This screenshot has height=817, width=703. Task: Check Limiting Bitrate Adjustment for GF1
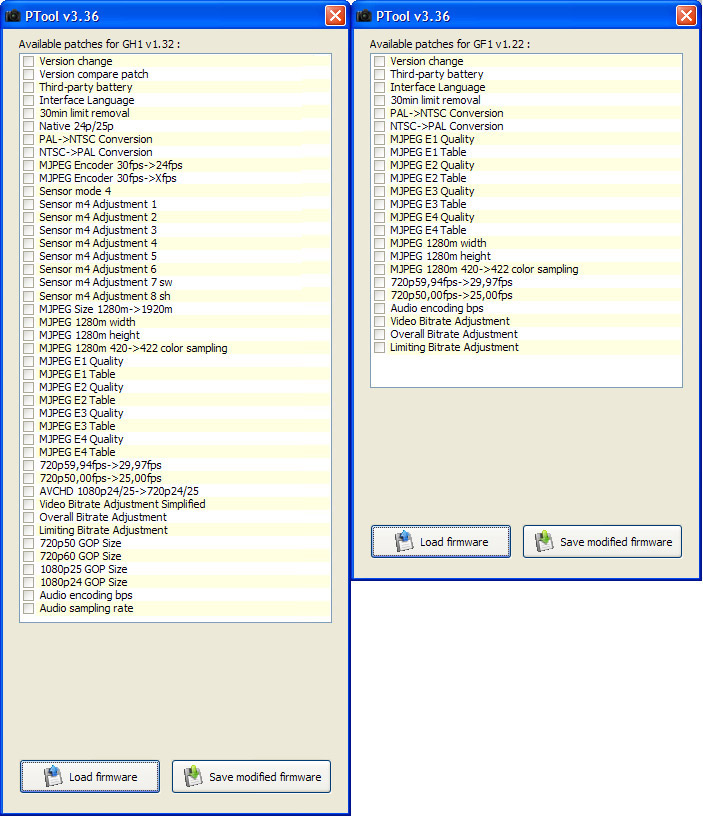[x=380, y=348]
